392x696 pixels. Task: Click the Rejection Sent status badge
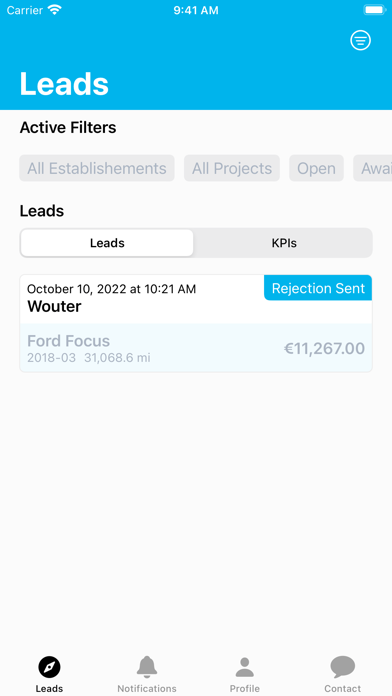point(318,288)
